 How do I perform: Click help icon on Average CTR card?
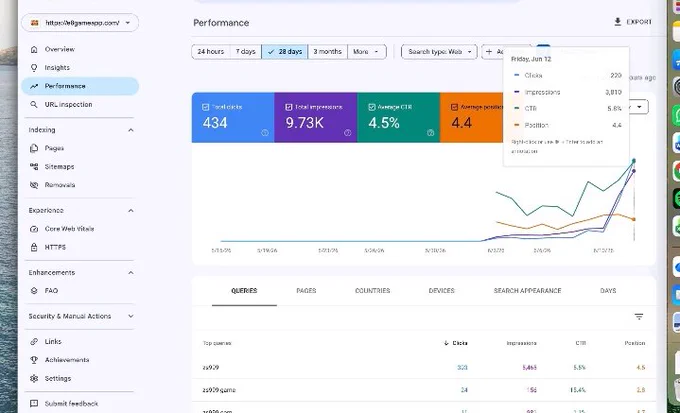[430, 133]
